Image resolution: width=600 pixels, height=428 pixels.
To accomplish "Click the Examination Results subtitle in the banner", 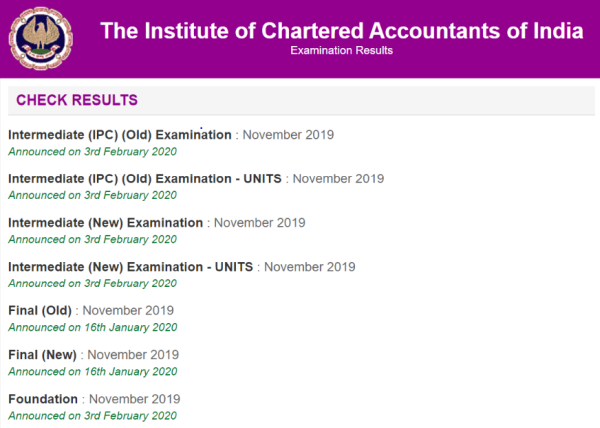I will coord(341,50).
